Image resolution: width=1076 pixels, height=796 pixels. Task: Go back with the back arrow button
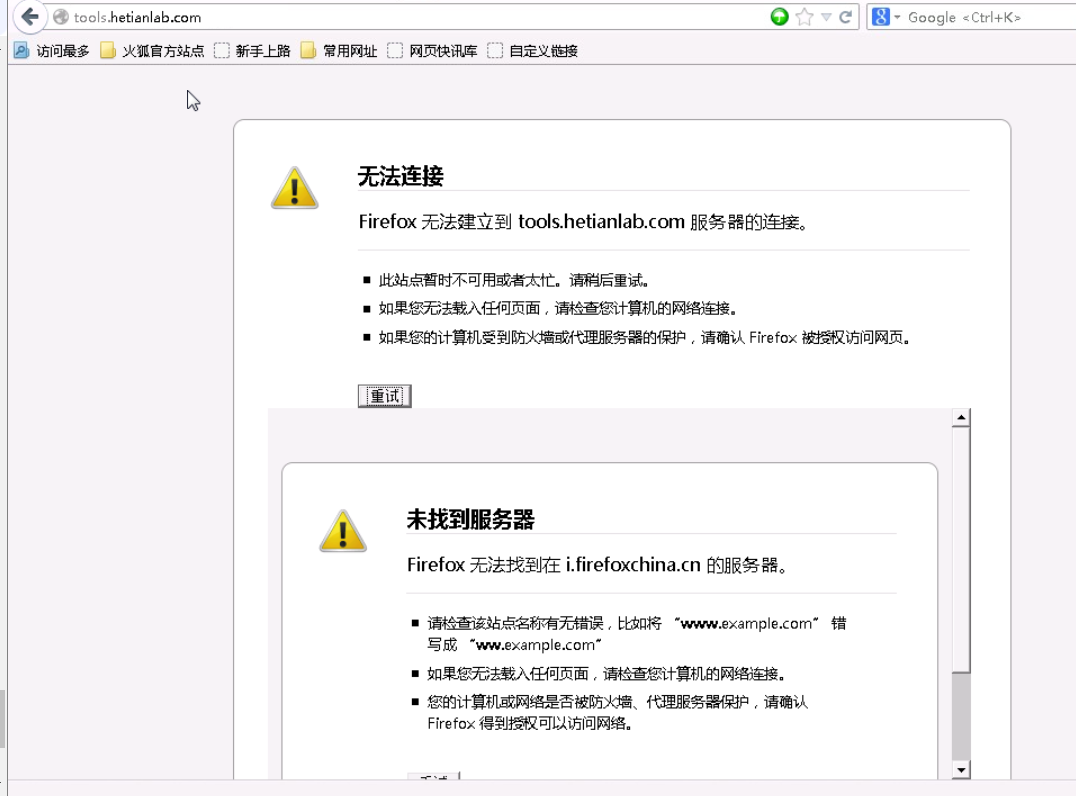point(30,16)
